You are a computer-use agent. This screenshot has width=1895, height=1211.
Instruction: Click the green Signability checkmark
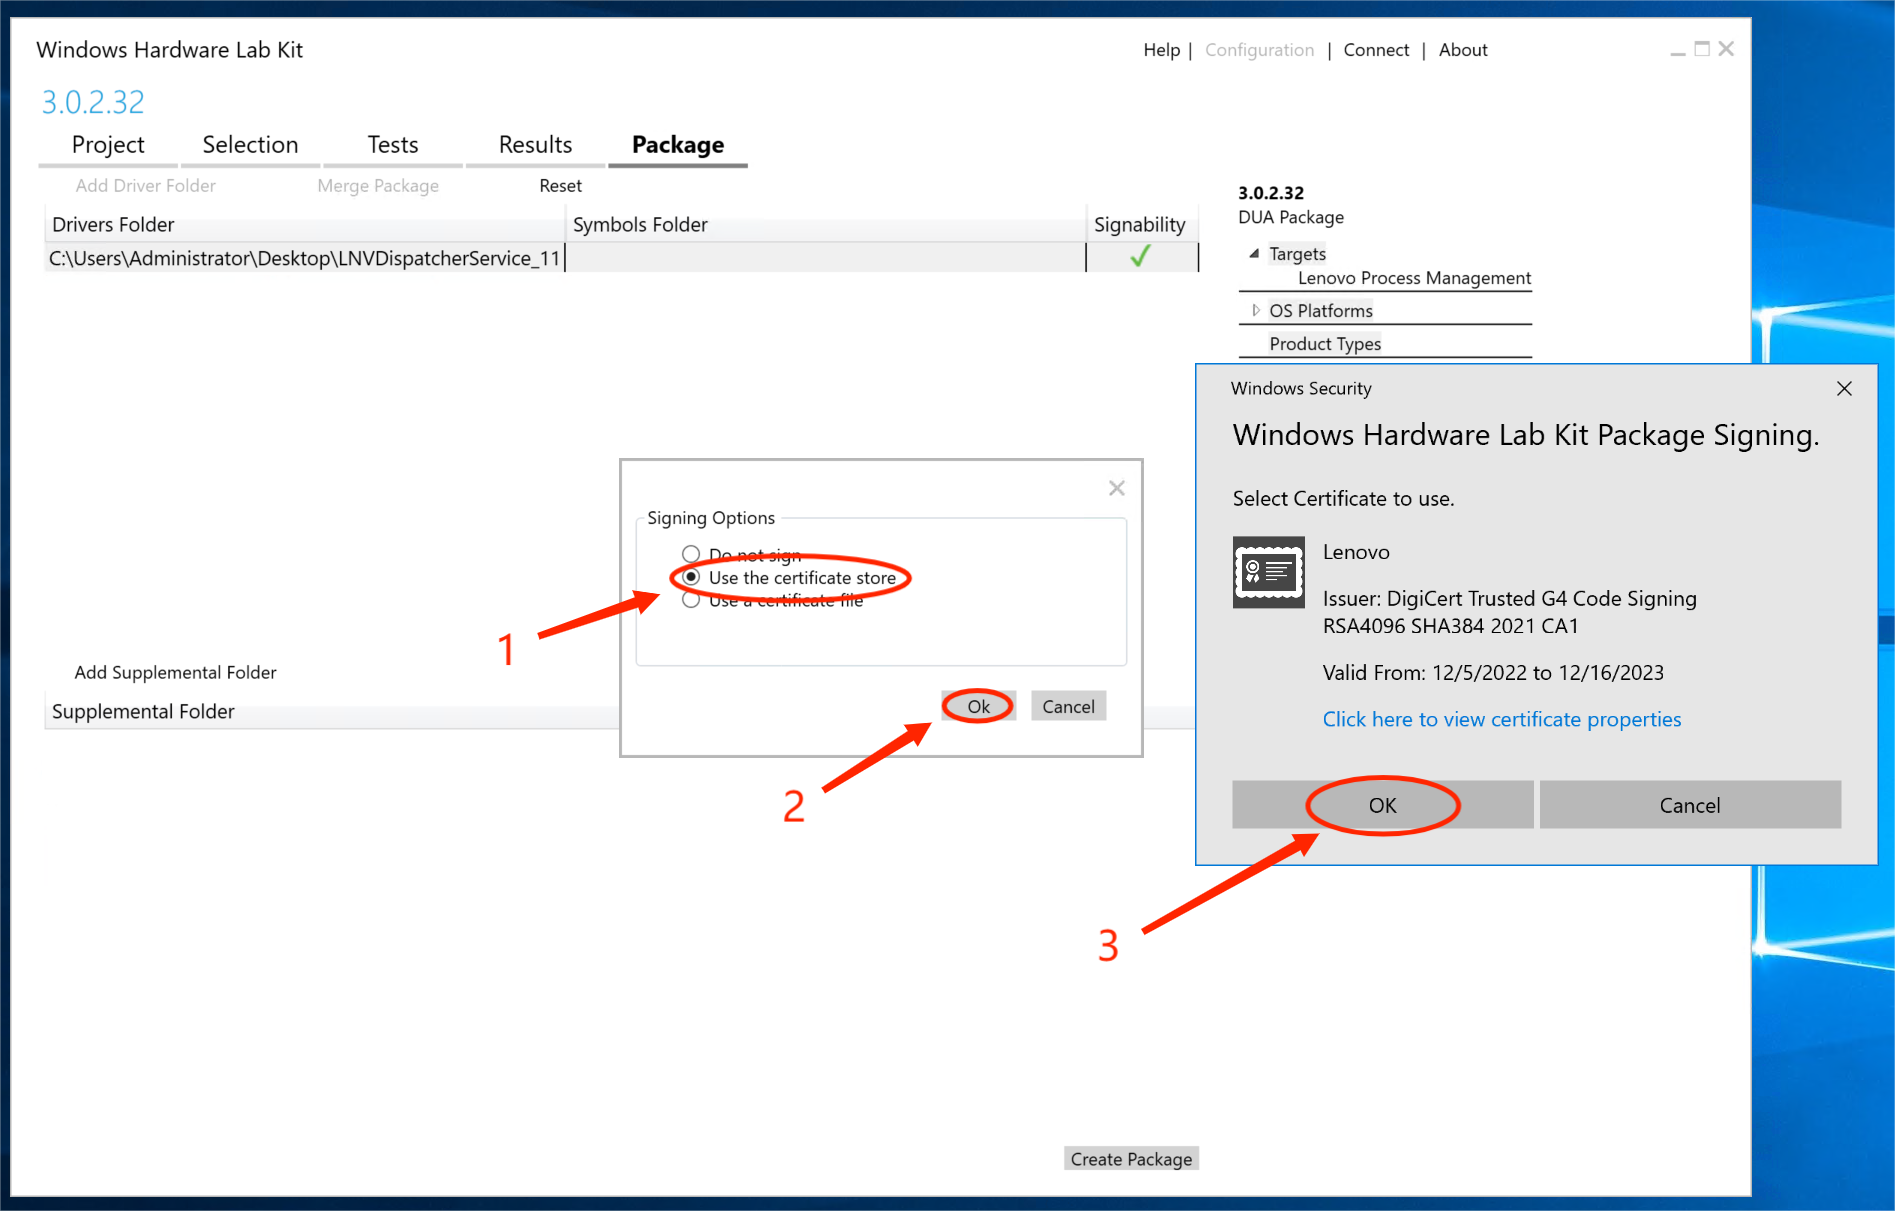pyautogui.click(x=1140, y=257)
